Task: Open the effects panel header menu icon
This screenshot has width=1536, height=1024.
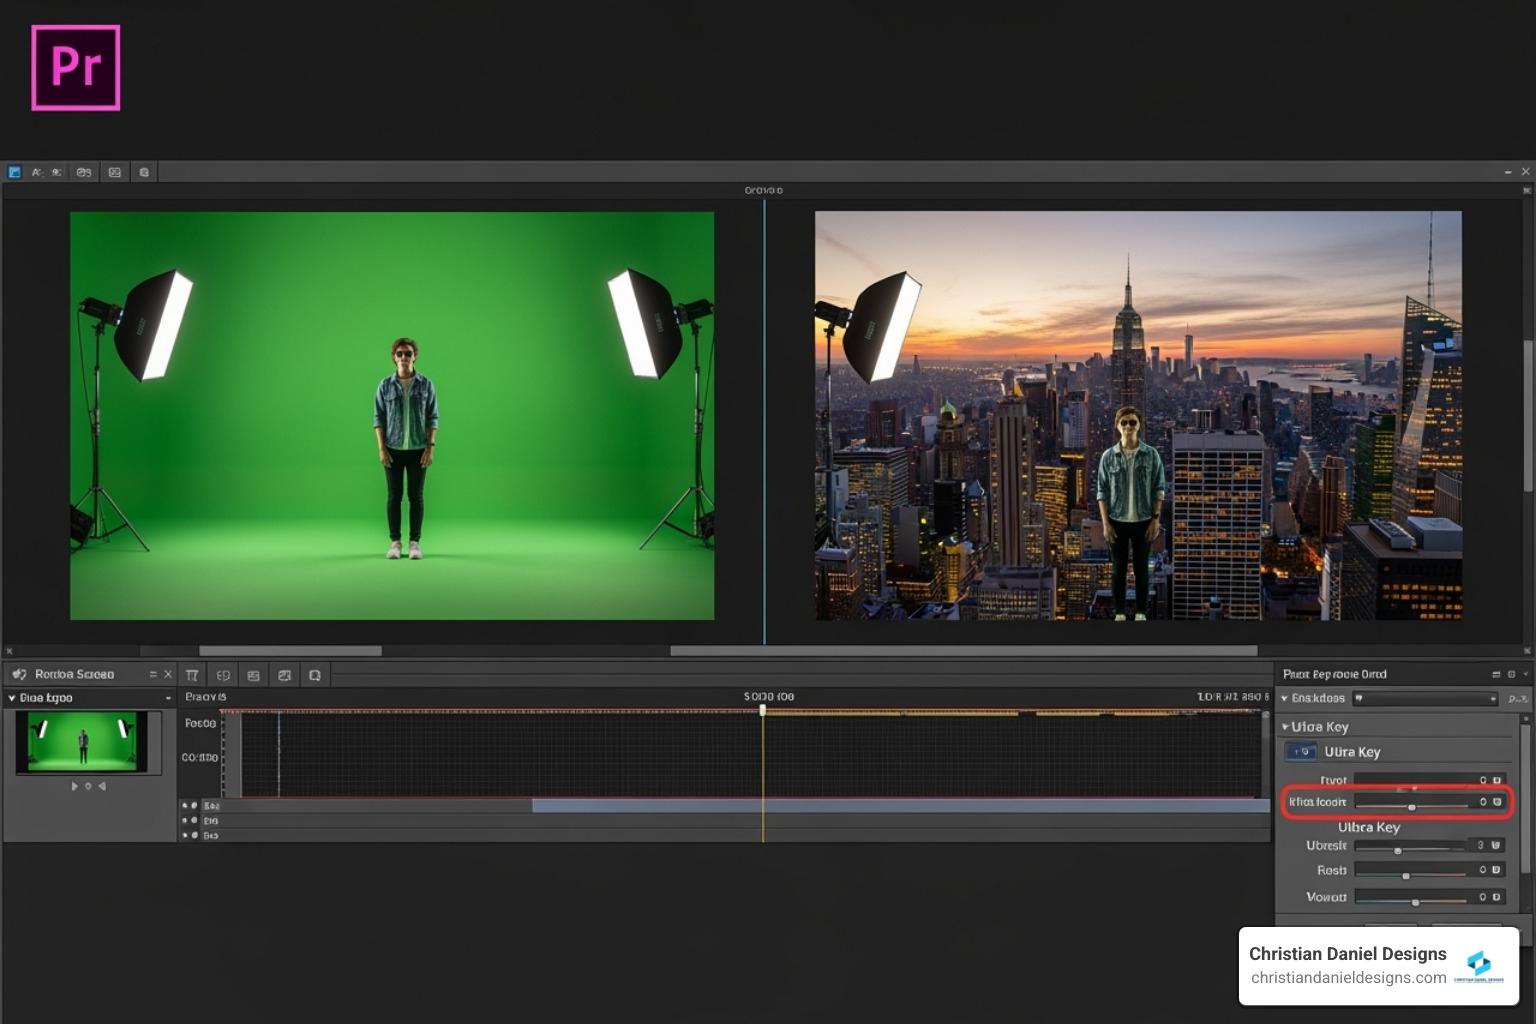Action: click(x=1496, y=675)
